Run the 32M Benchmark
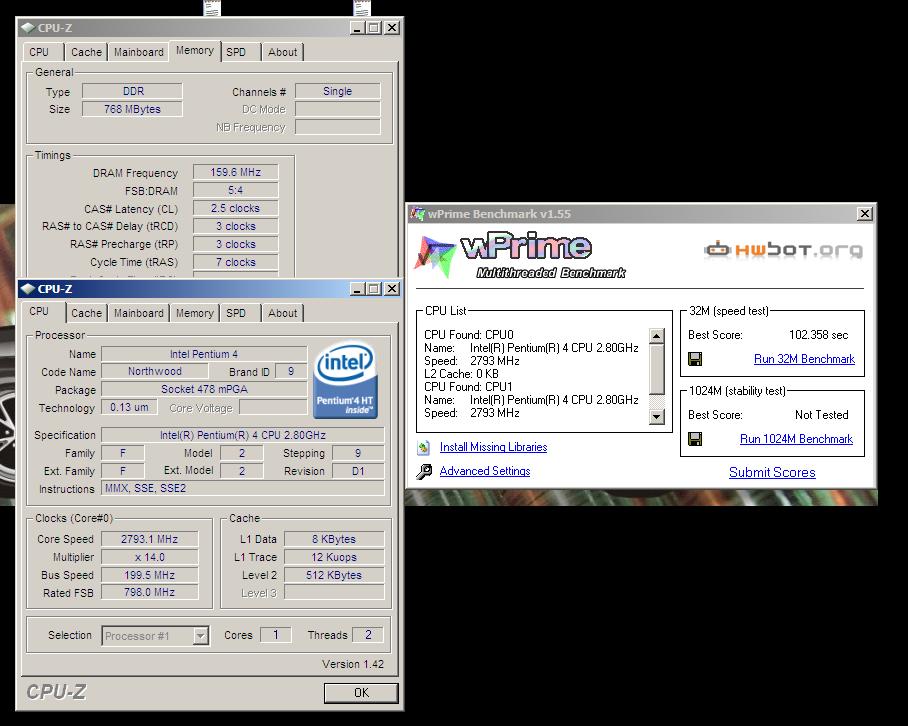Image resolution: width=908 pixels, height=726 pixels. tap(804, 359)
